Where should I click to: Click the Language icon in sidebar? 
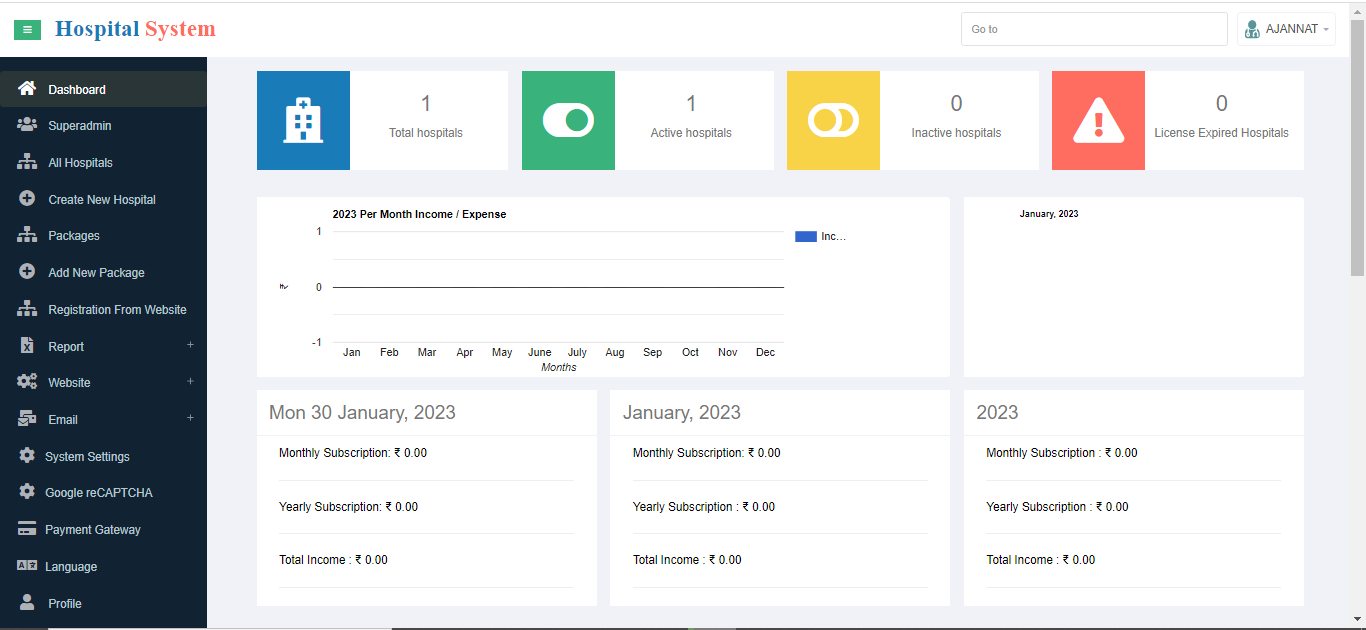(27, 566)
